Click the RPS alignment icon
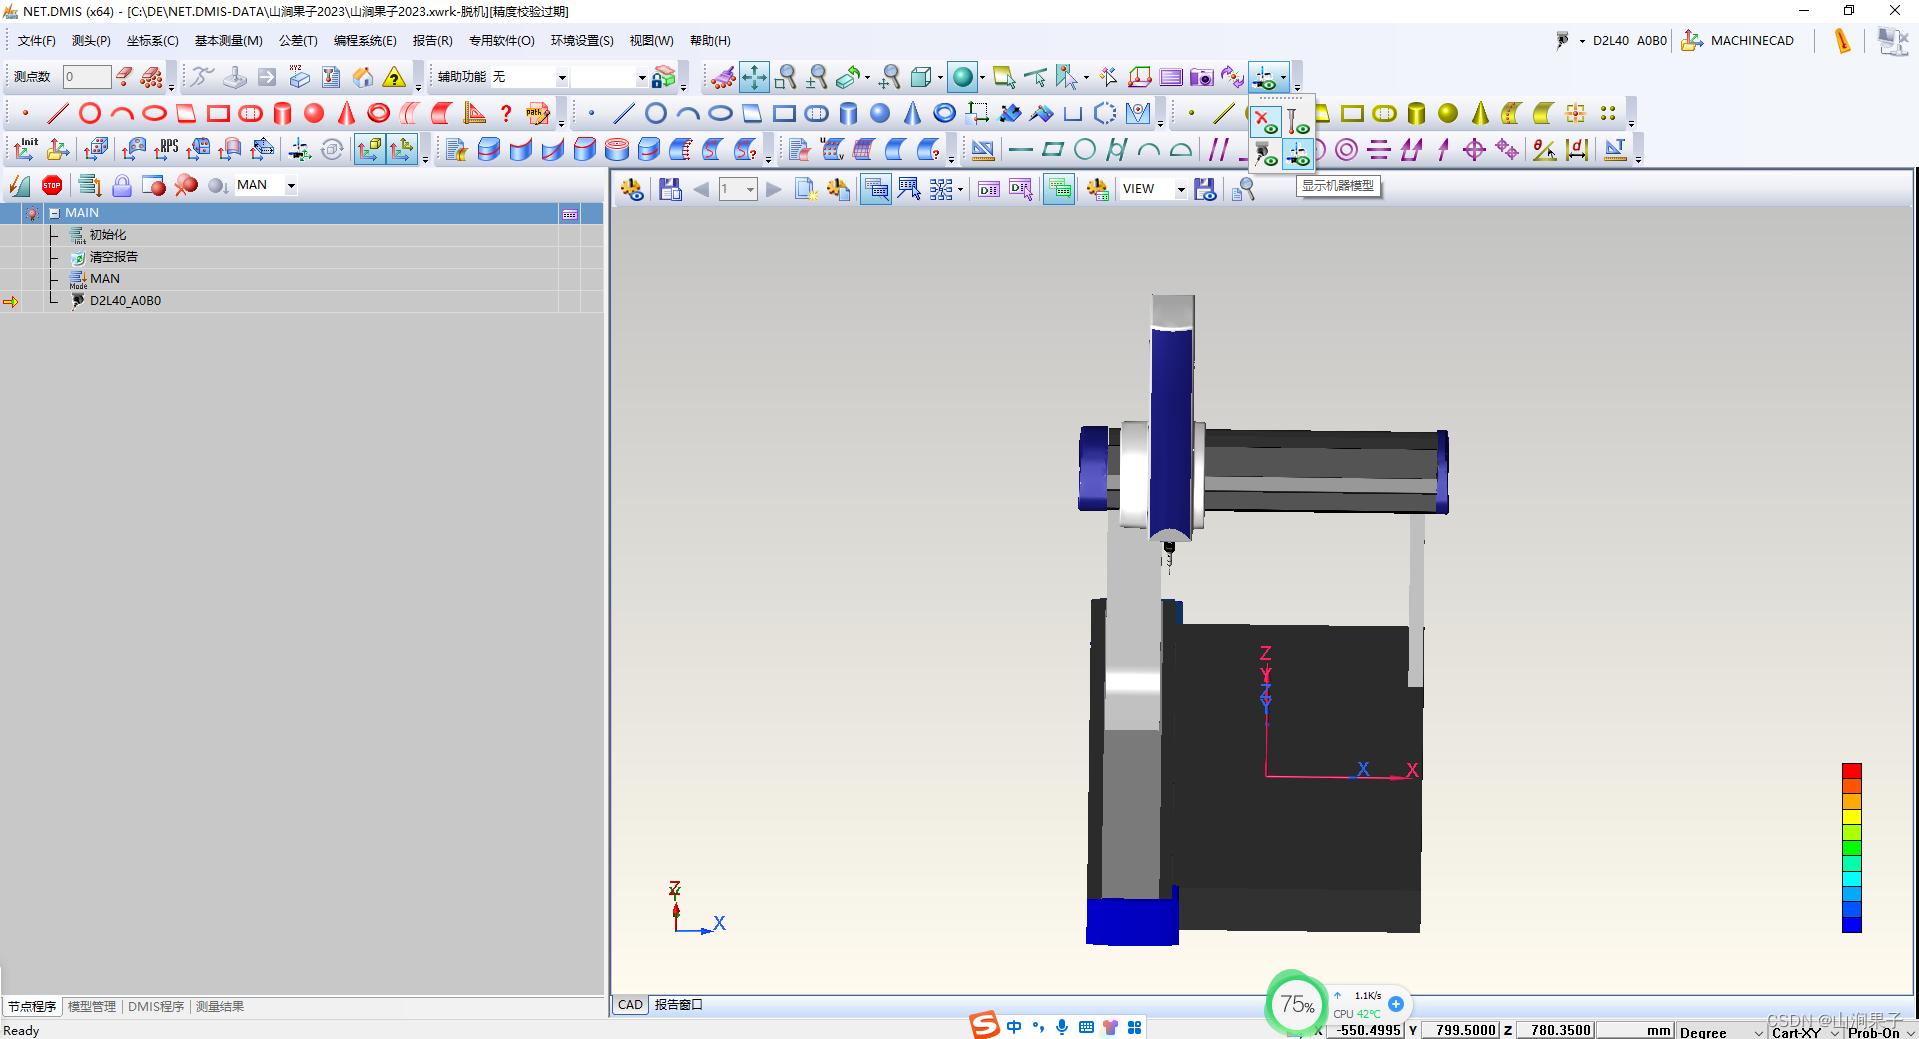Viewport: 1919px width, 1039px height. (x=166, y=149)
